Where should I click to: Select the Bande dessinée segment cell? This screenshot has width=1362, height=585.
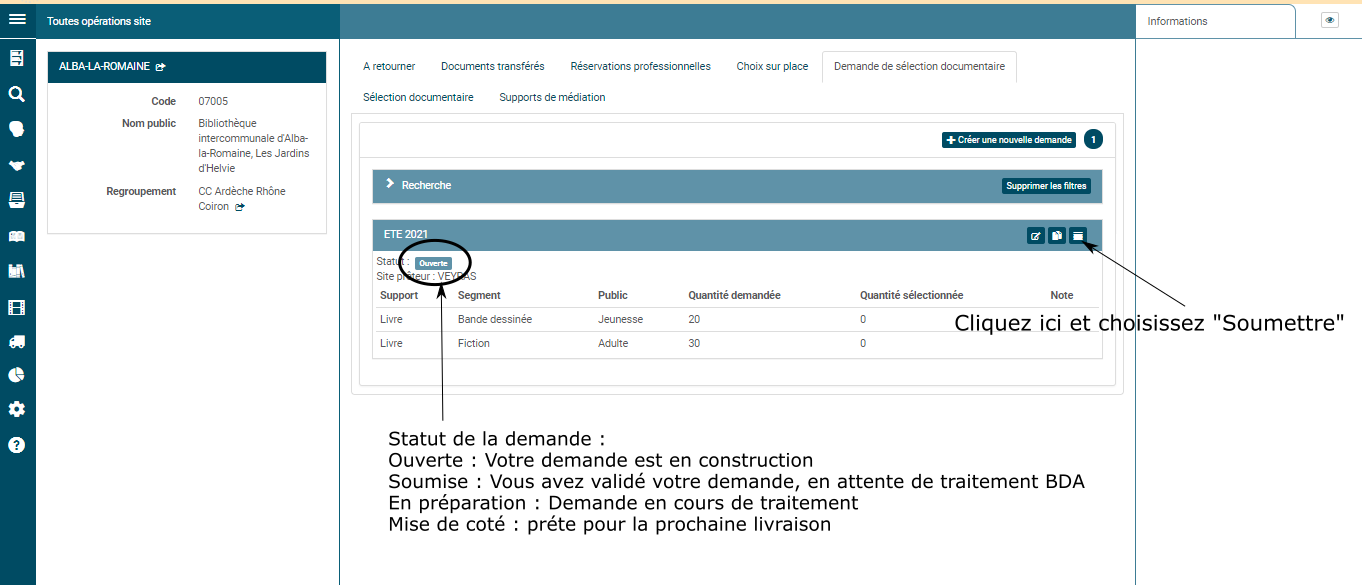click(x=495, y=319)
